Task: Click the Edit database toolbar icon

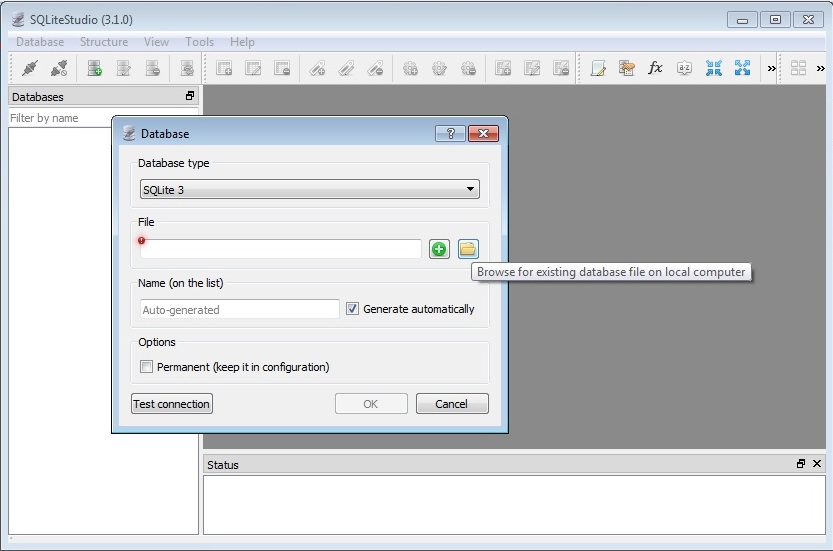Action: coord(124,68)
